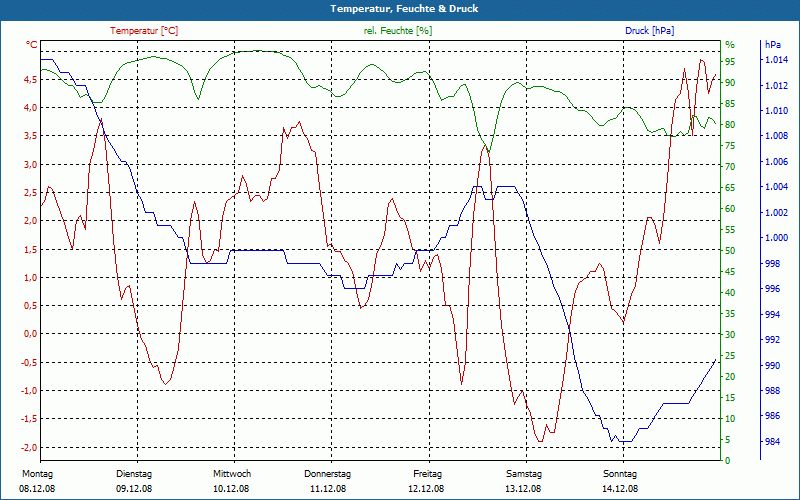Click the "Freitag" day label
The image size is (800, 500).
pyautogui.click(x=428, y=474)
